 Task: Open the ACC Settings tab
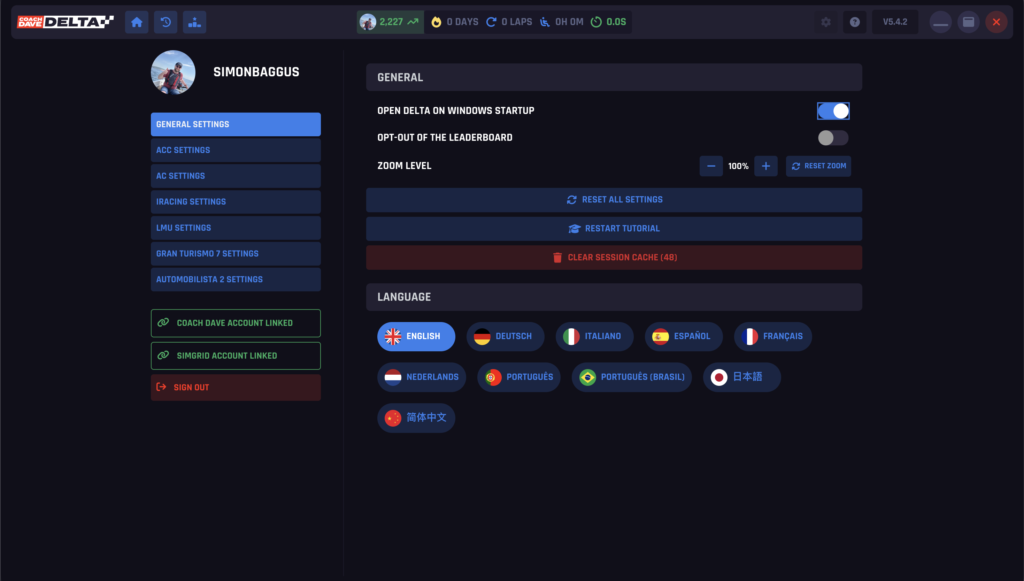coord(236,150)
